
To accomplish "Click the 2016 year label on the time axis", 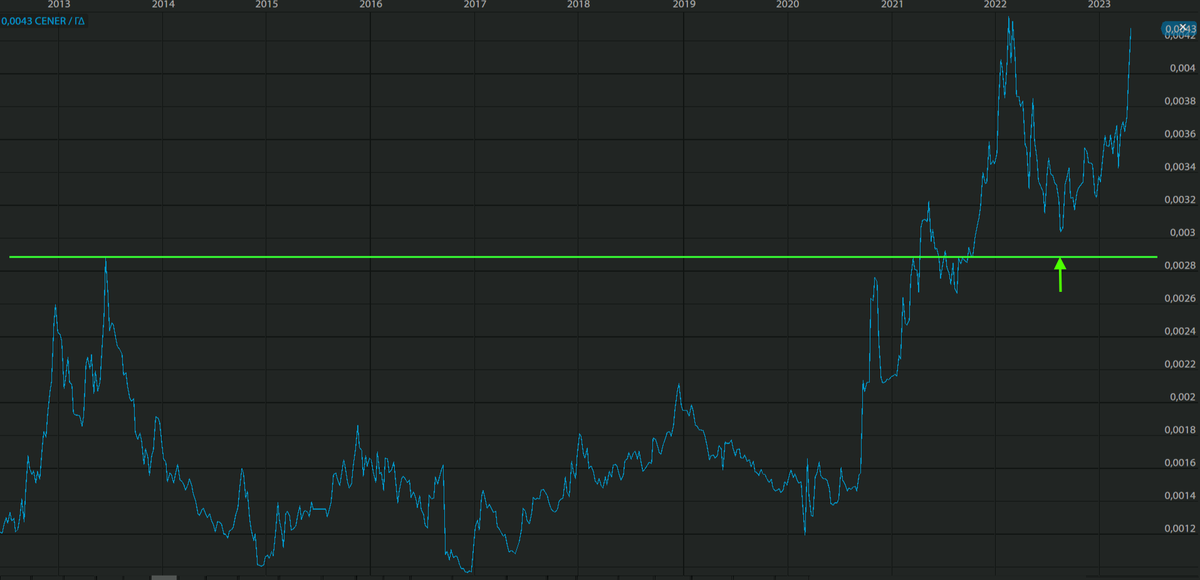I will (371, 5).
